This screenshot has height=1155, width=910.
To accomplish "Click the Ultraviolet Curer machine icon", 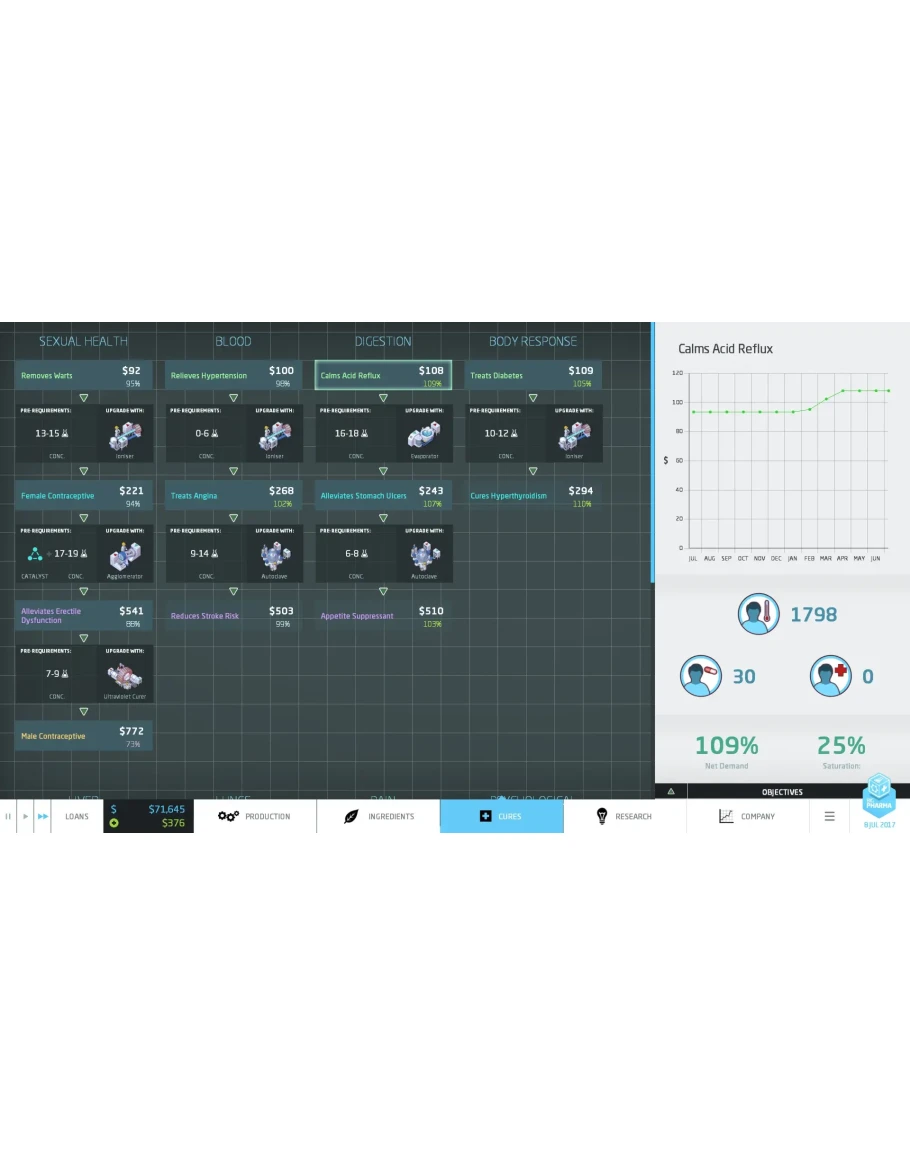I will pyautogui.click(x=125, y=675).
